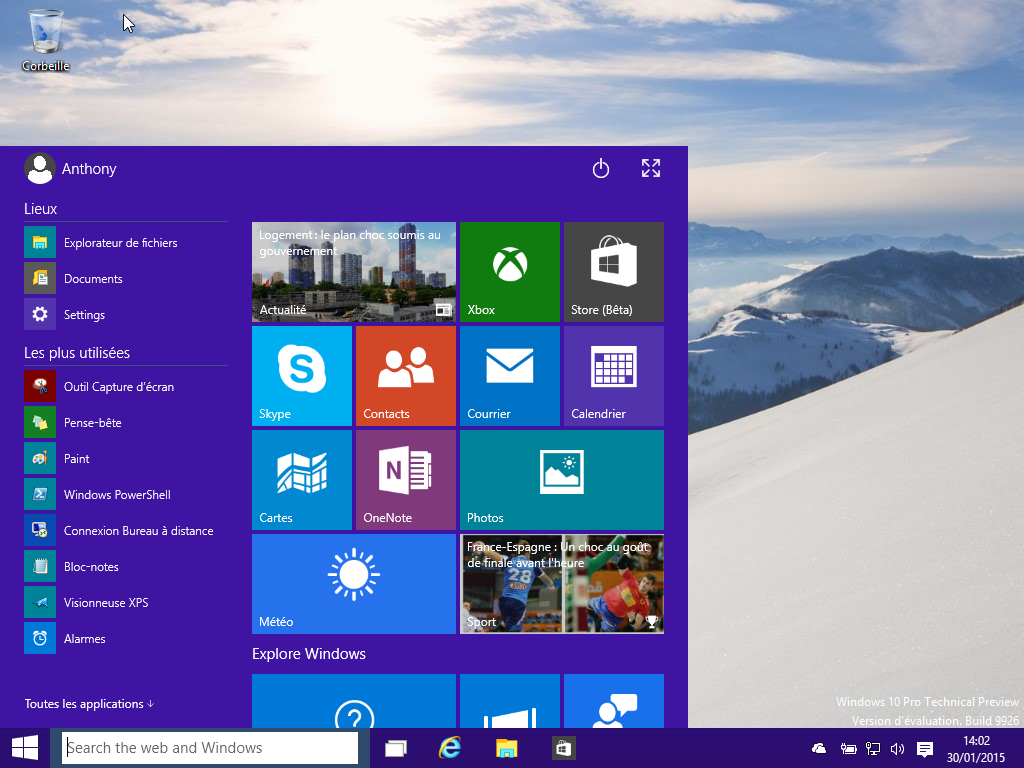Click the Windows Start button
1024x768 pixels.
click(25, 748)
